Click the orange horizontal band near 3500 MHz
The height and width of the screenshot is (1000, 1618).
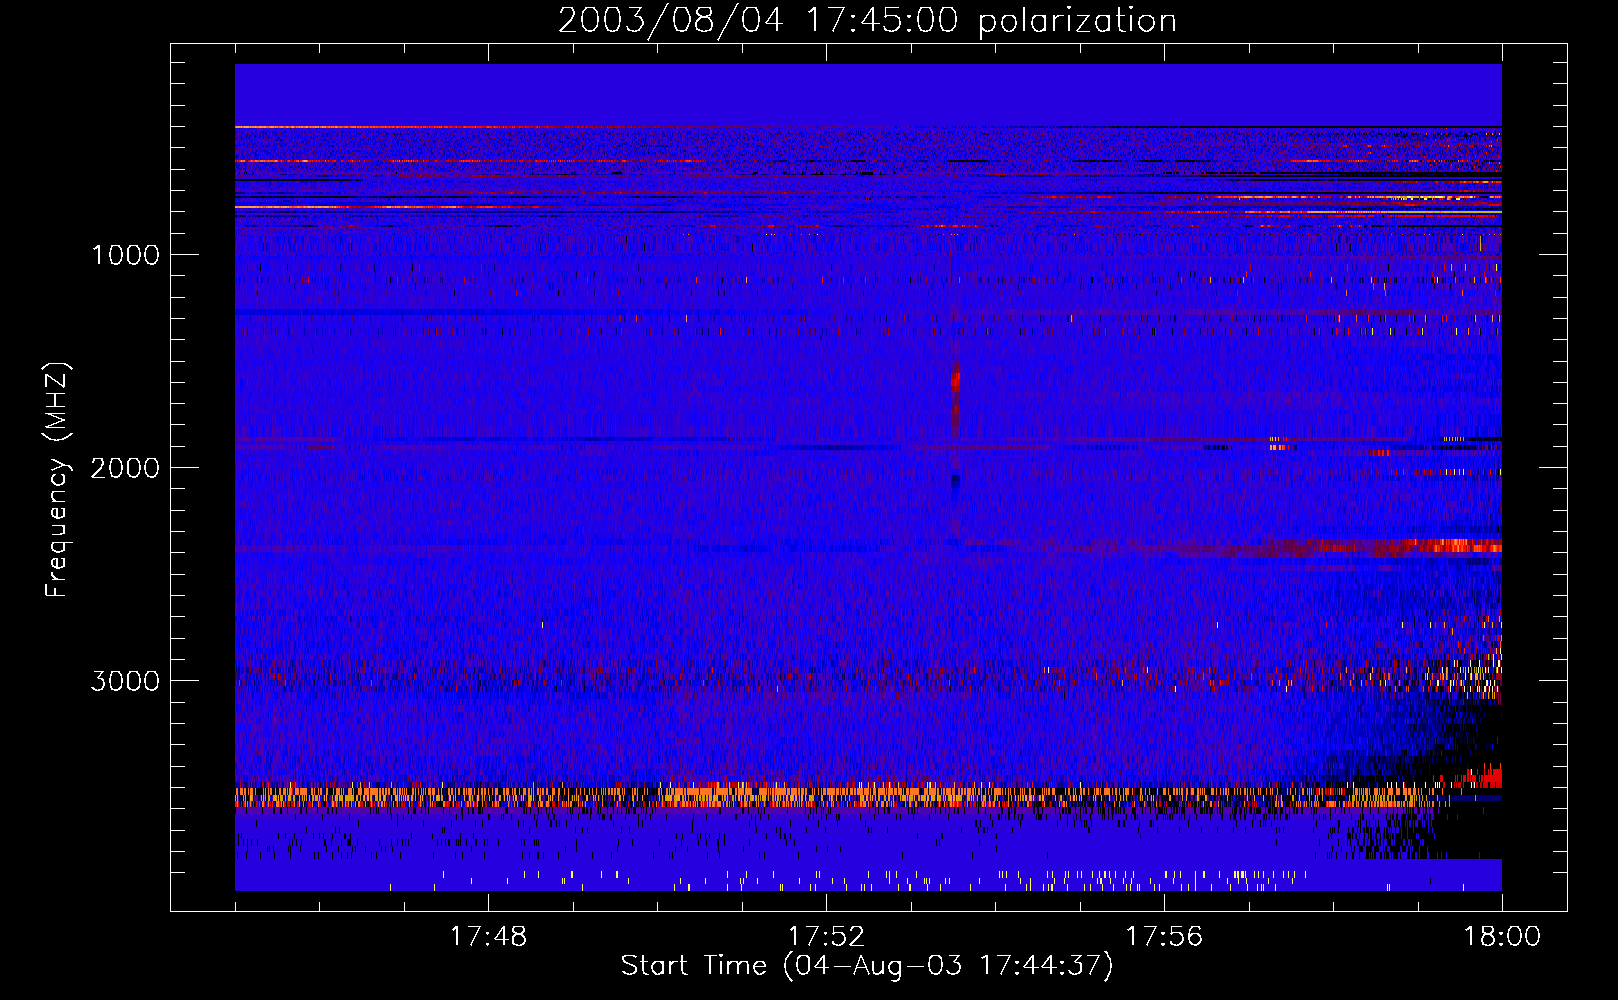(840, 796)
